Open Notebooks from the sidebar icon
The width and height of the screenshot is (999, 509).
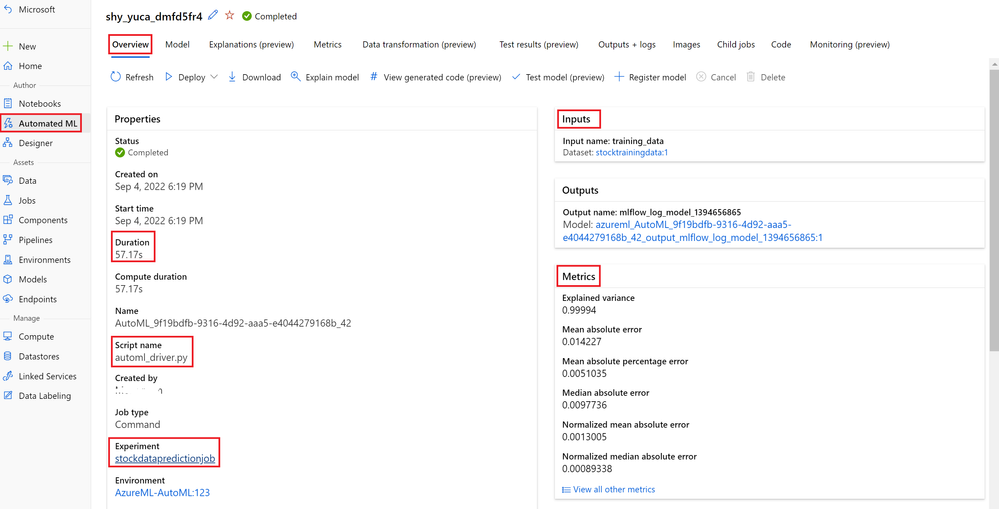[x=8, y=103]
